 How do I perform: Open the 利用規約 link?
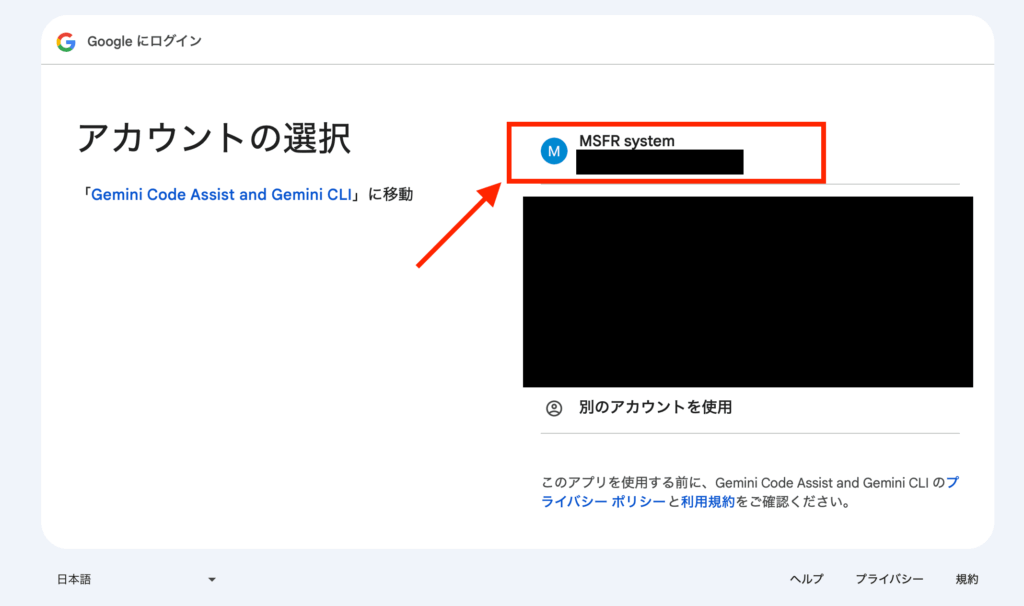click(708, 502)
